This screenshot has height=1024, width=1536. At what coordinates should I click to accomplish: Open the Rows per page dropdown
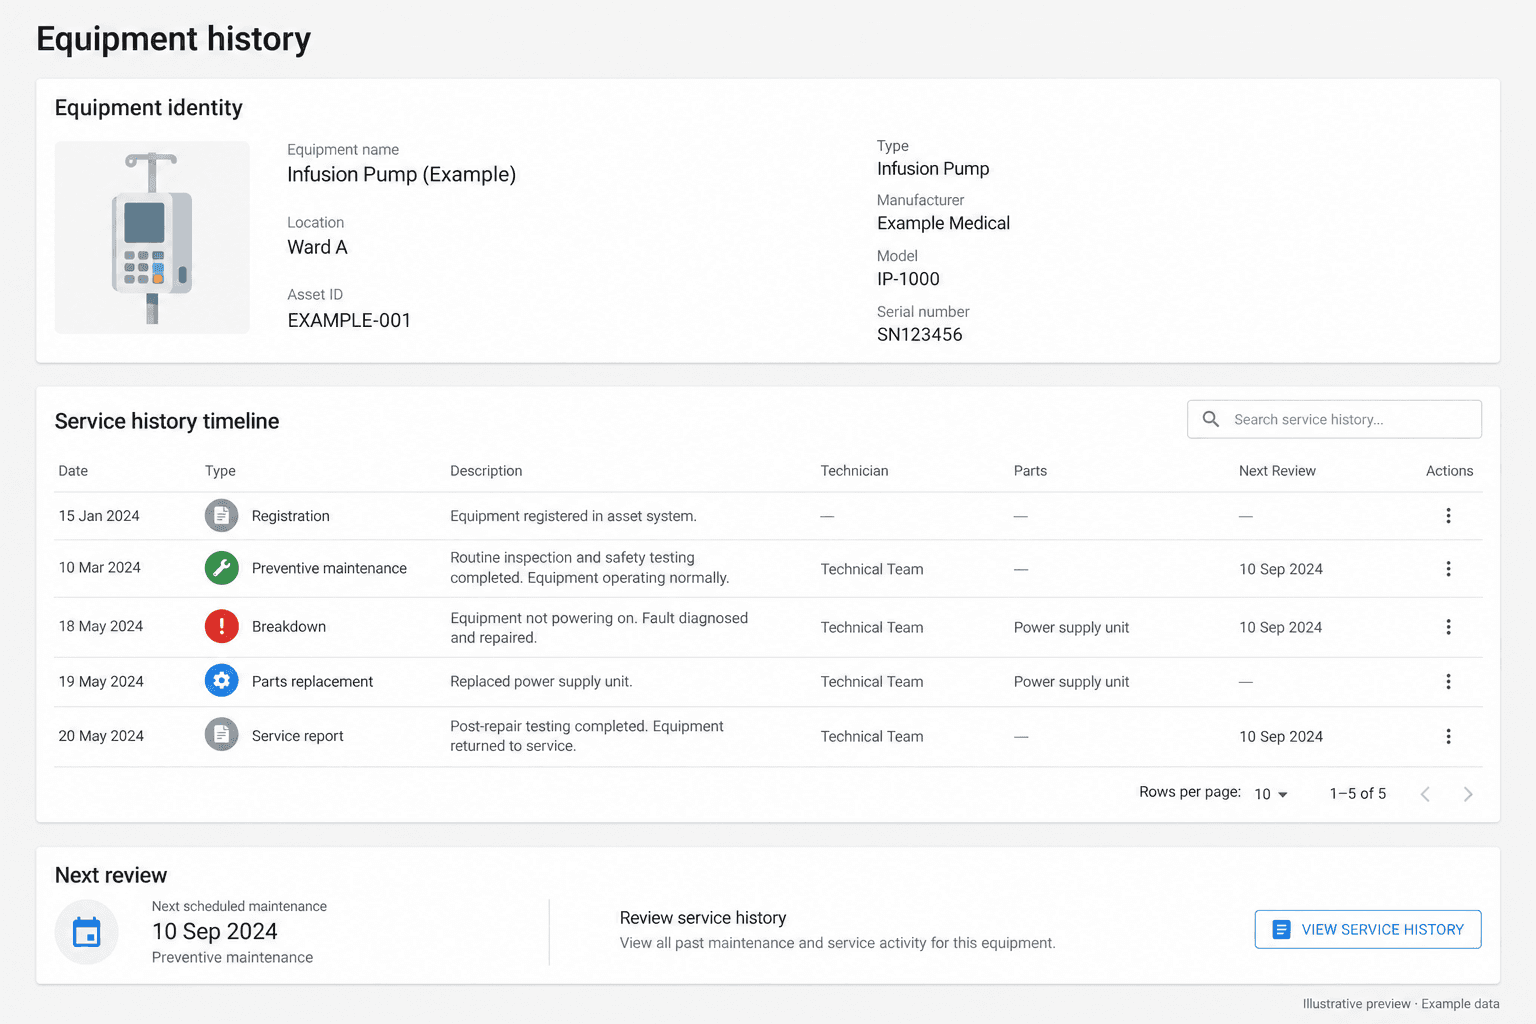tap(1271, 794)
